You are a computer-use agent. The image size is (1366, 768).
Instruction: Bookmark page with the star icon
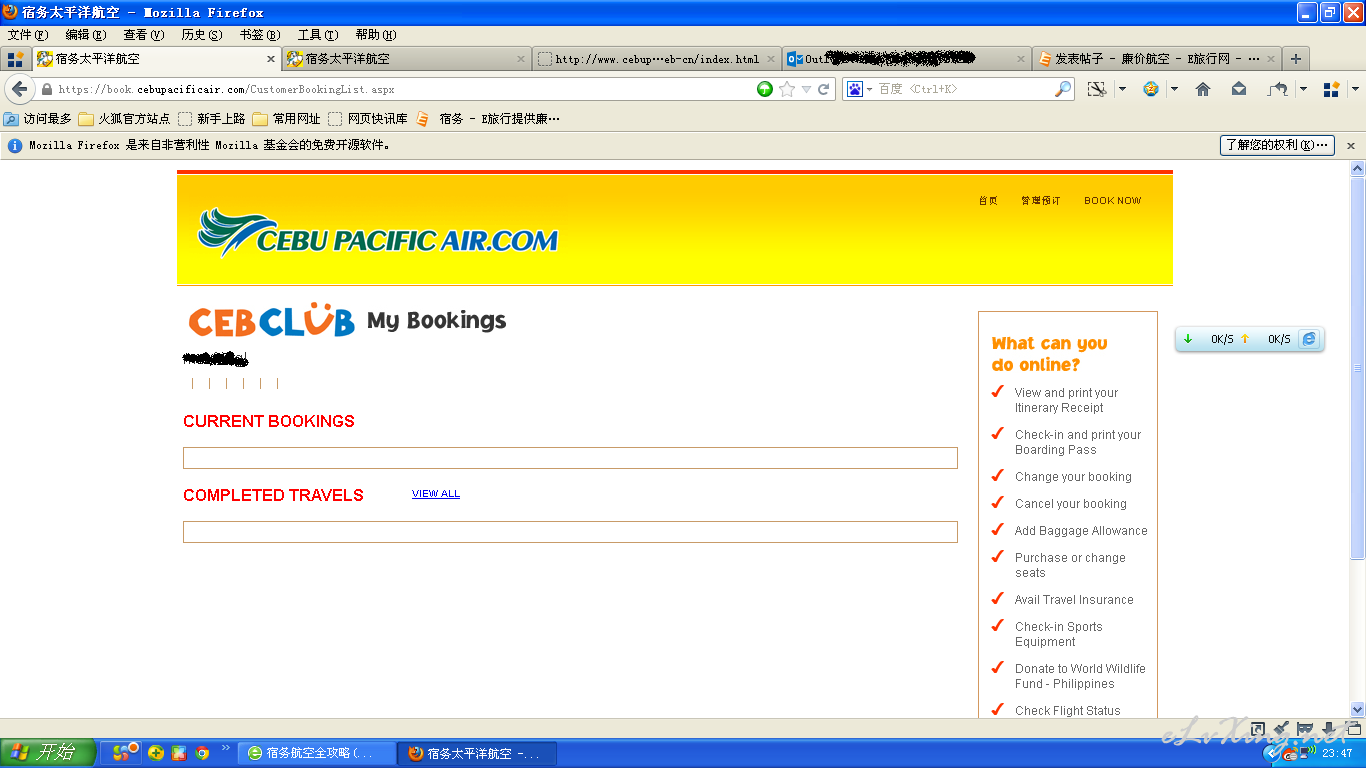tap(787, 89)
